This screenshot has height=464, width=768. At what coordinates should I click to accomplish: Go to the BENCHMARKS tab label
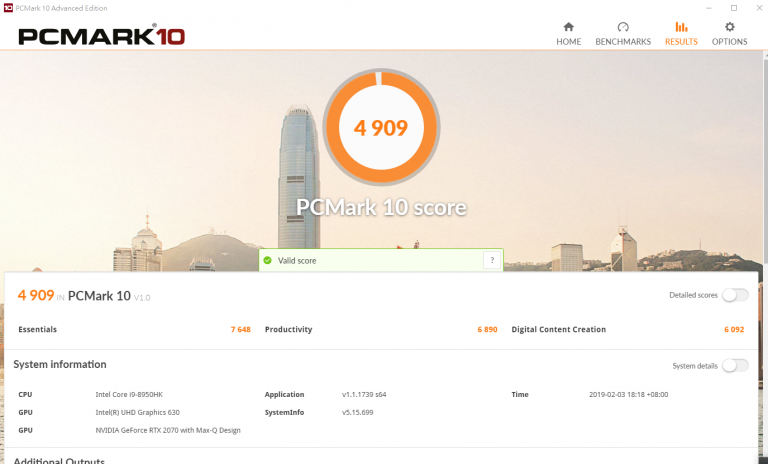click(x=623, y=42)
